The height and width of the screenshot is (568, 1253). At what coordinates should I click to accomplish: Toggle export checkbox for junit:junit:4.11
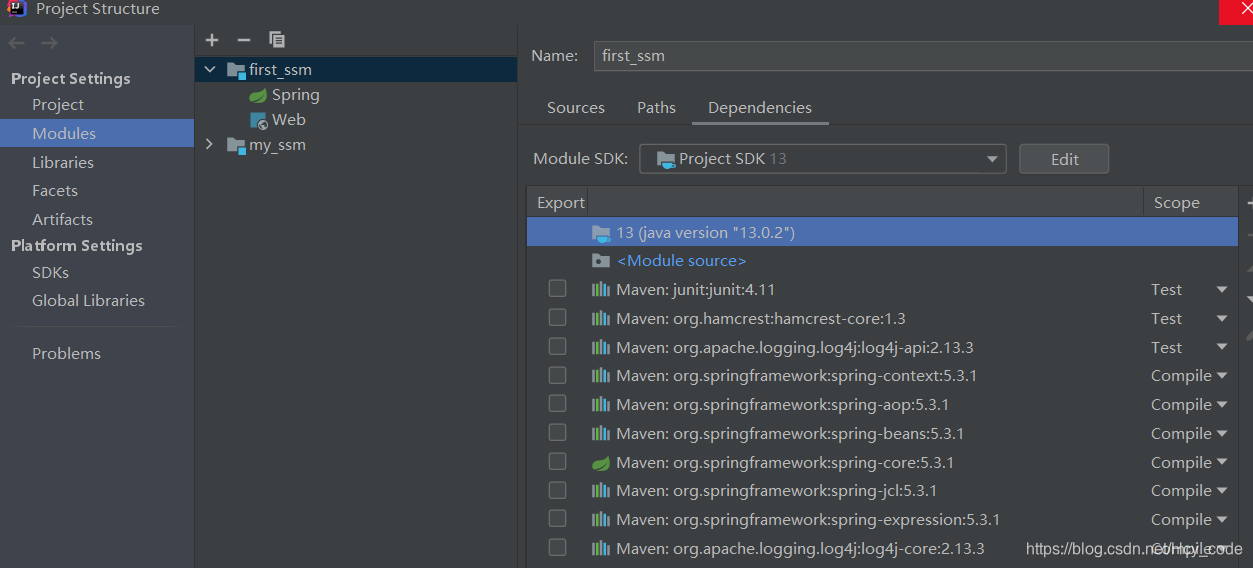(x=557, y=289)
